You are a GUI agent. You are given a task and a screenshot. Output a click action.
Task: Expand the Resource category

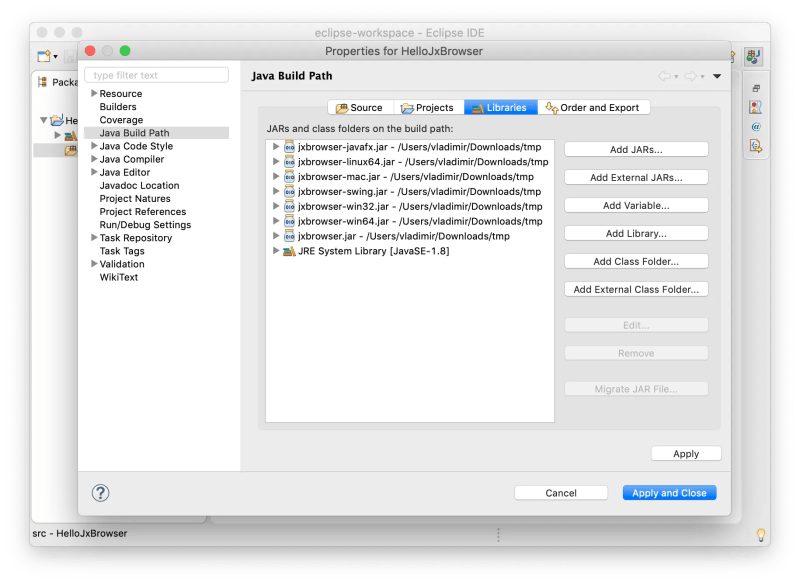pos(94,93)
